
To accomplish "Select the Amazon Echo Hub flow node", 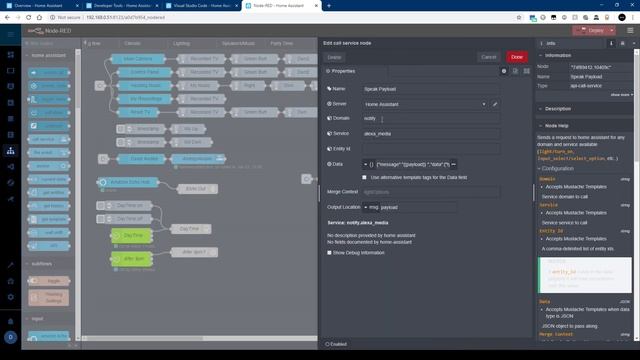I will (x=128, y=182).
